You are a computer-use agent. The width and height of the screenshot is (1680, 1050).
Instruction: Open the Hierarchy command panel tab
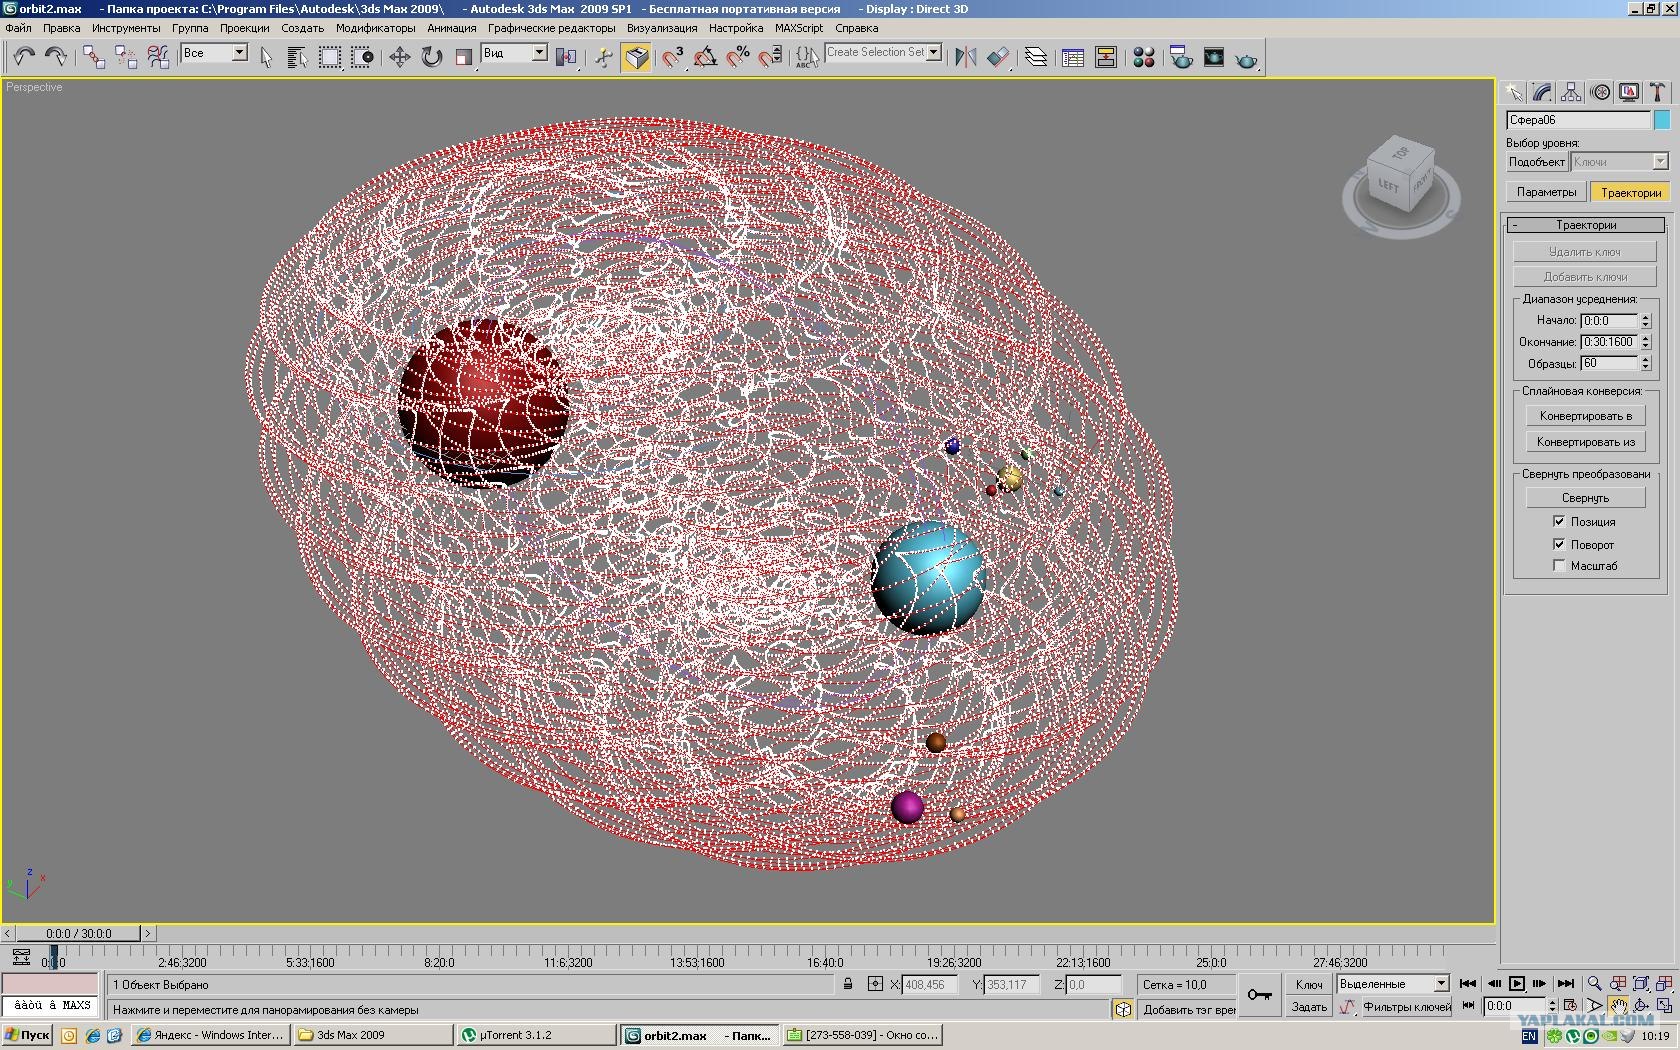1571,92
